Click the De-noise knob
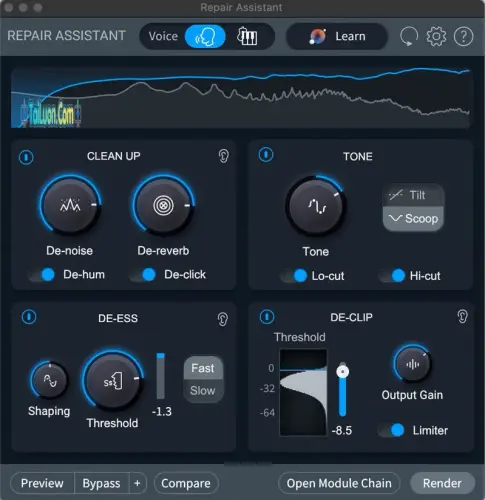The height and width of the screenshot is (500, 485). (x=70, y=205)
